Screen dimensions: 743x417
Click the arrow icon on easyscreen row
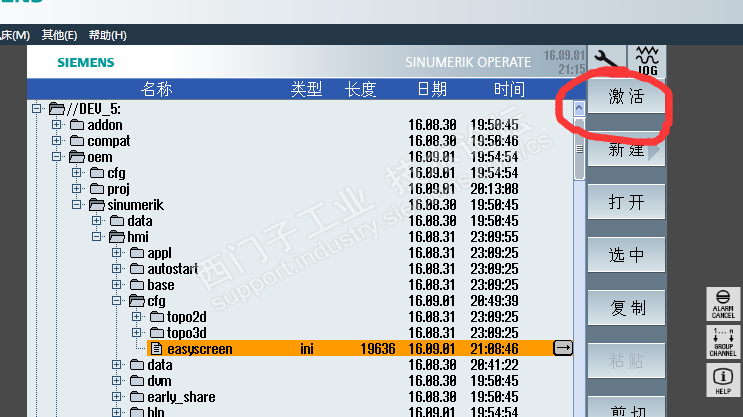click(562, 348)
